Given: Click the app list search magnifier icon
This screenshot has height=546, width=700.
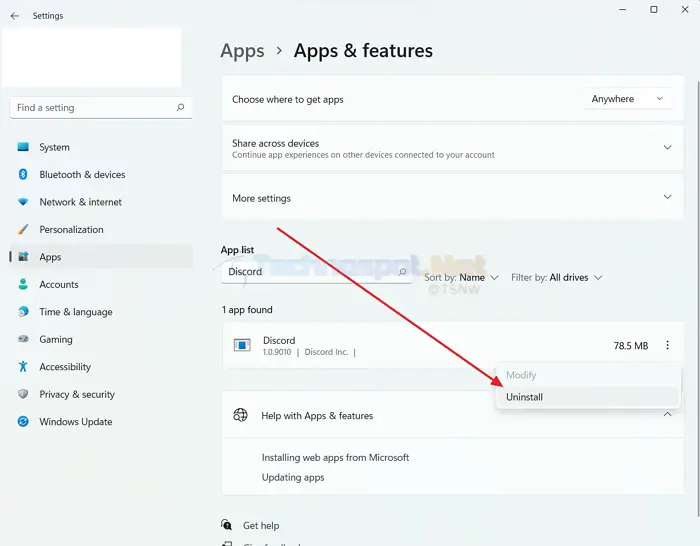Looking at the screenshot, I should click(x=402, y=271).
